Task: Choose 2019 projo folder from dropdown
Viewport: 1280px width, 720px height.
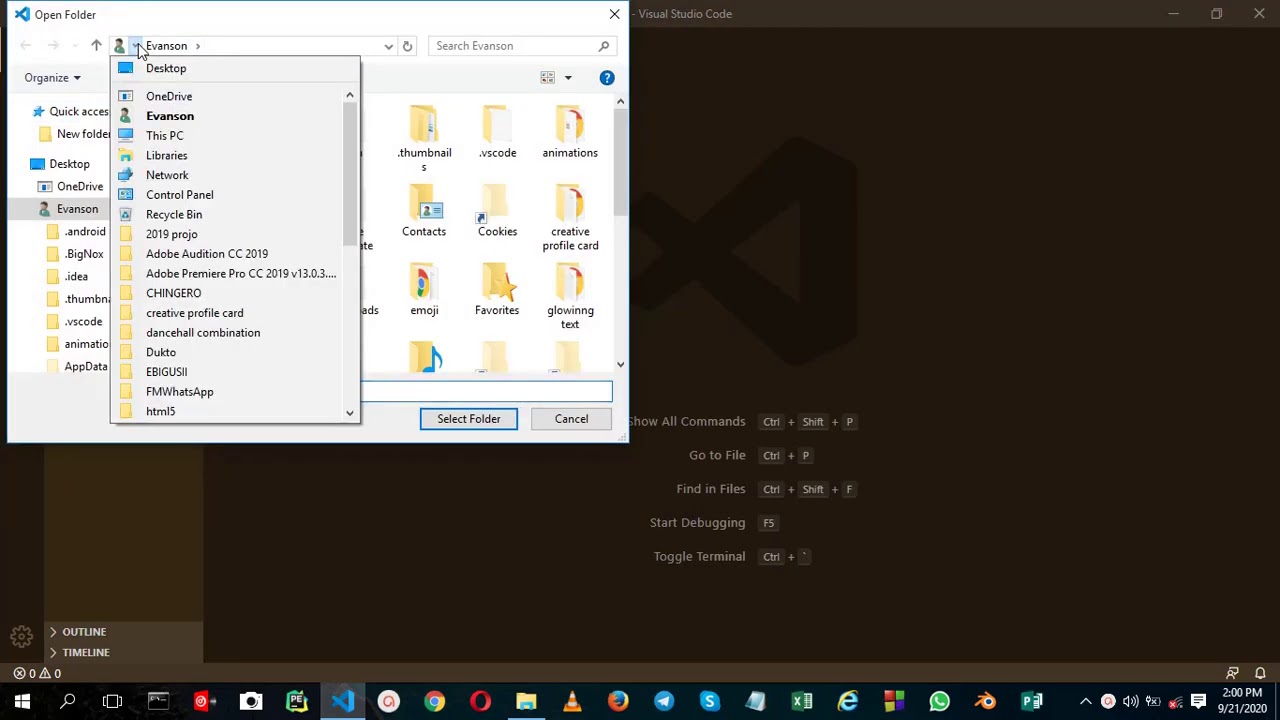Action: click(x=171, y=234)
